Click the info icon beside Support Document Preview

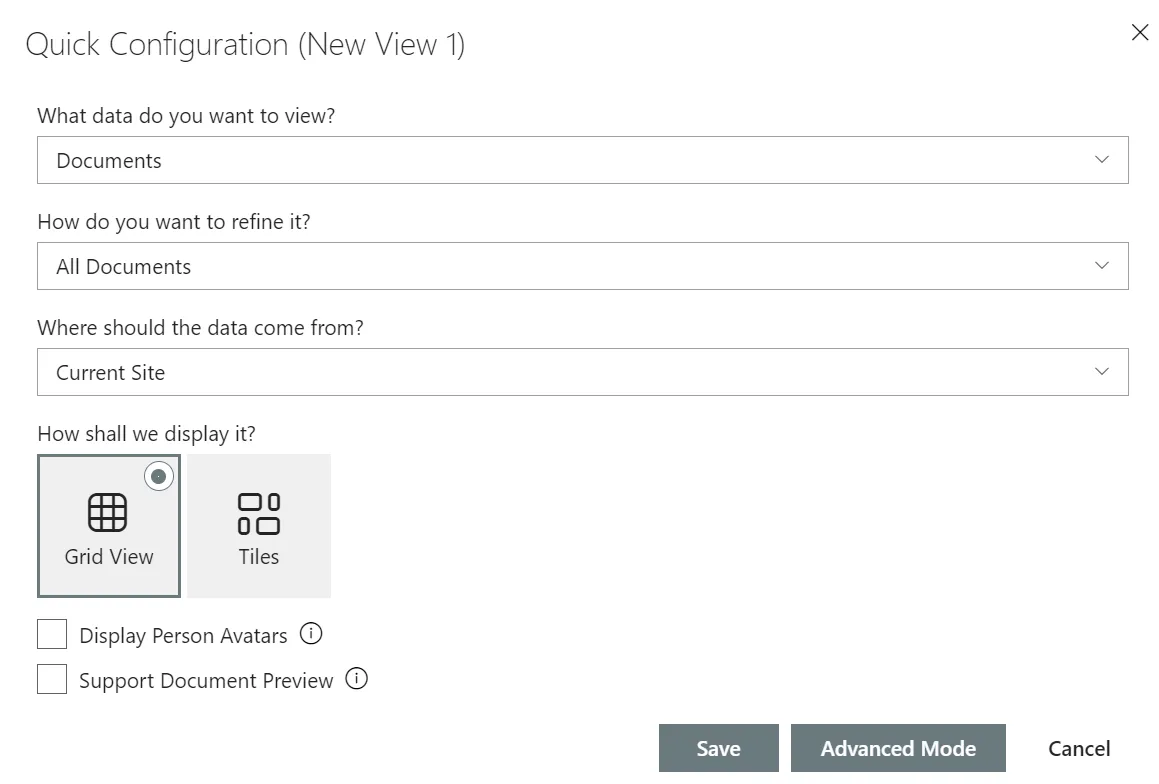pos(357,679)
